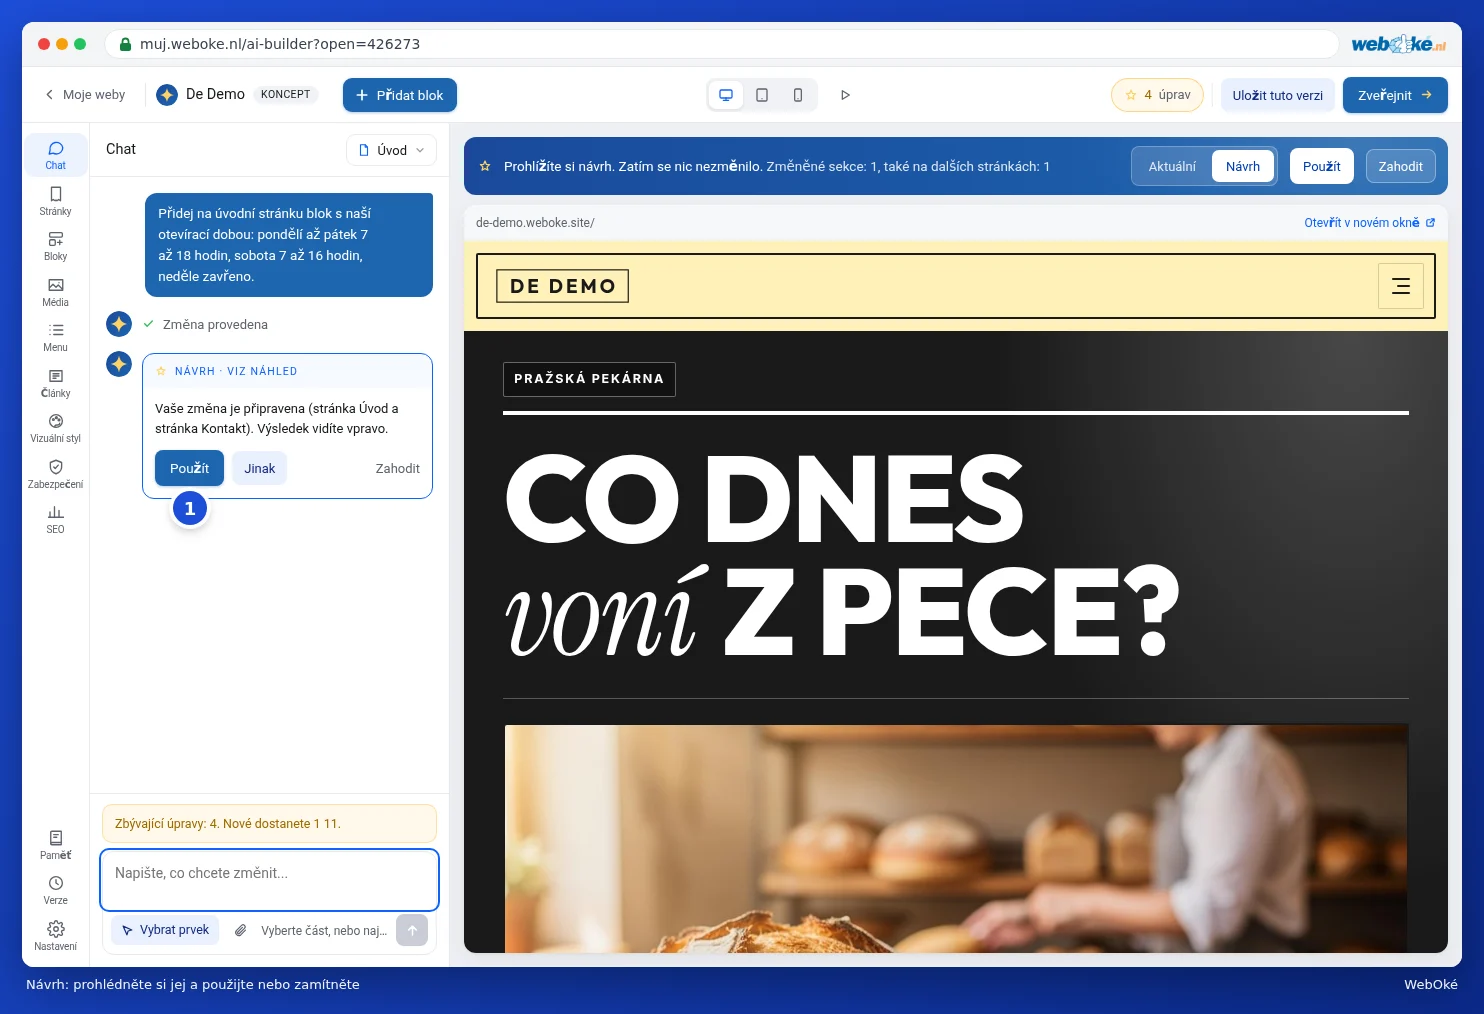
Task: Open the Bloky sidebar section
Action: pos(55,246)
